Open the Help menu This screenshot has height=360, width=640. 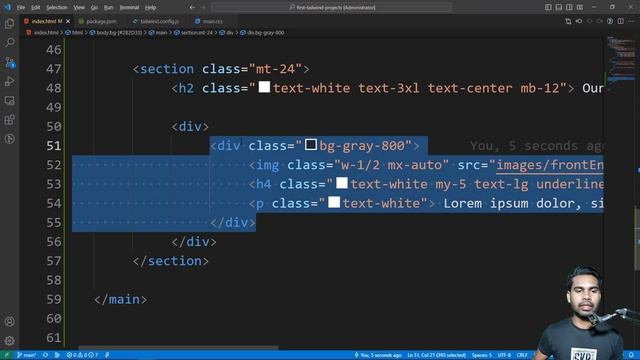point(151,7)
